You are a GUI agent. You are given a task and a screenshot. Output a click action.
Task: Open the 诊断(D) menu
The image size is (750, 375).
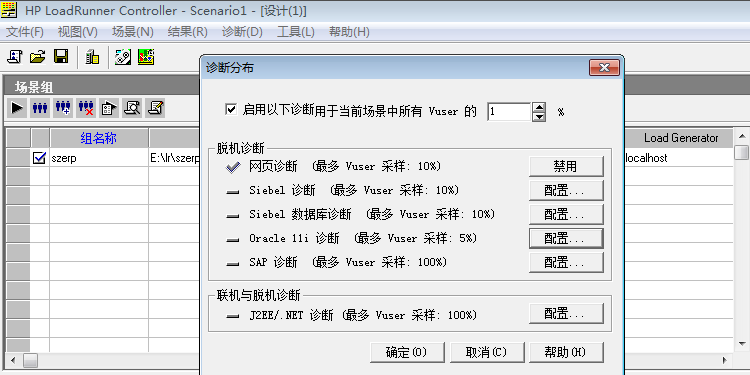(x=243, y=32)
